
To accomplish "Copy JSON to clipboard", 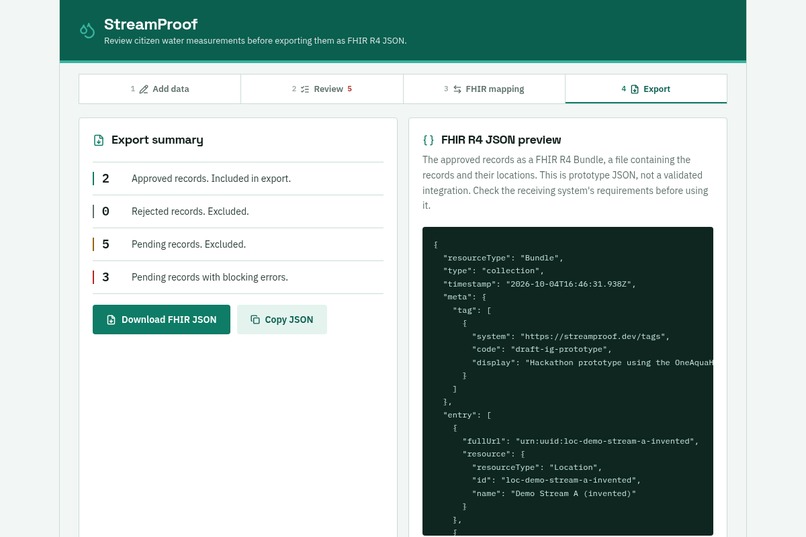I will (282, 320).
